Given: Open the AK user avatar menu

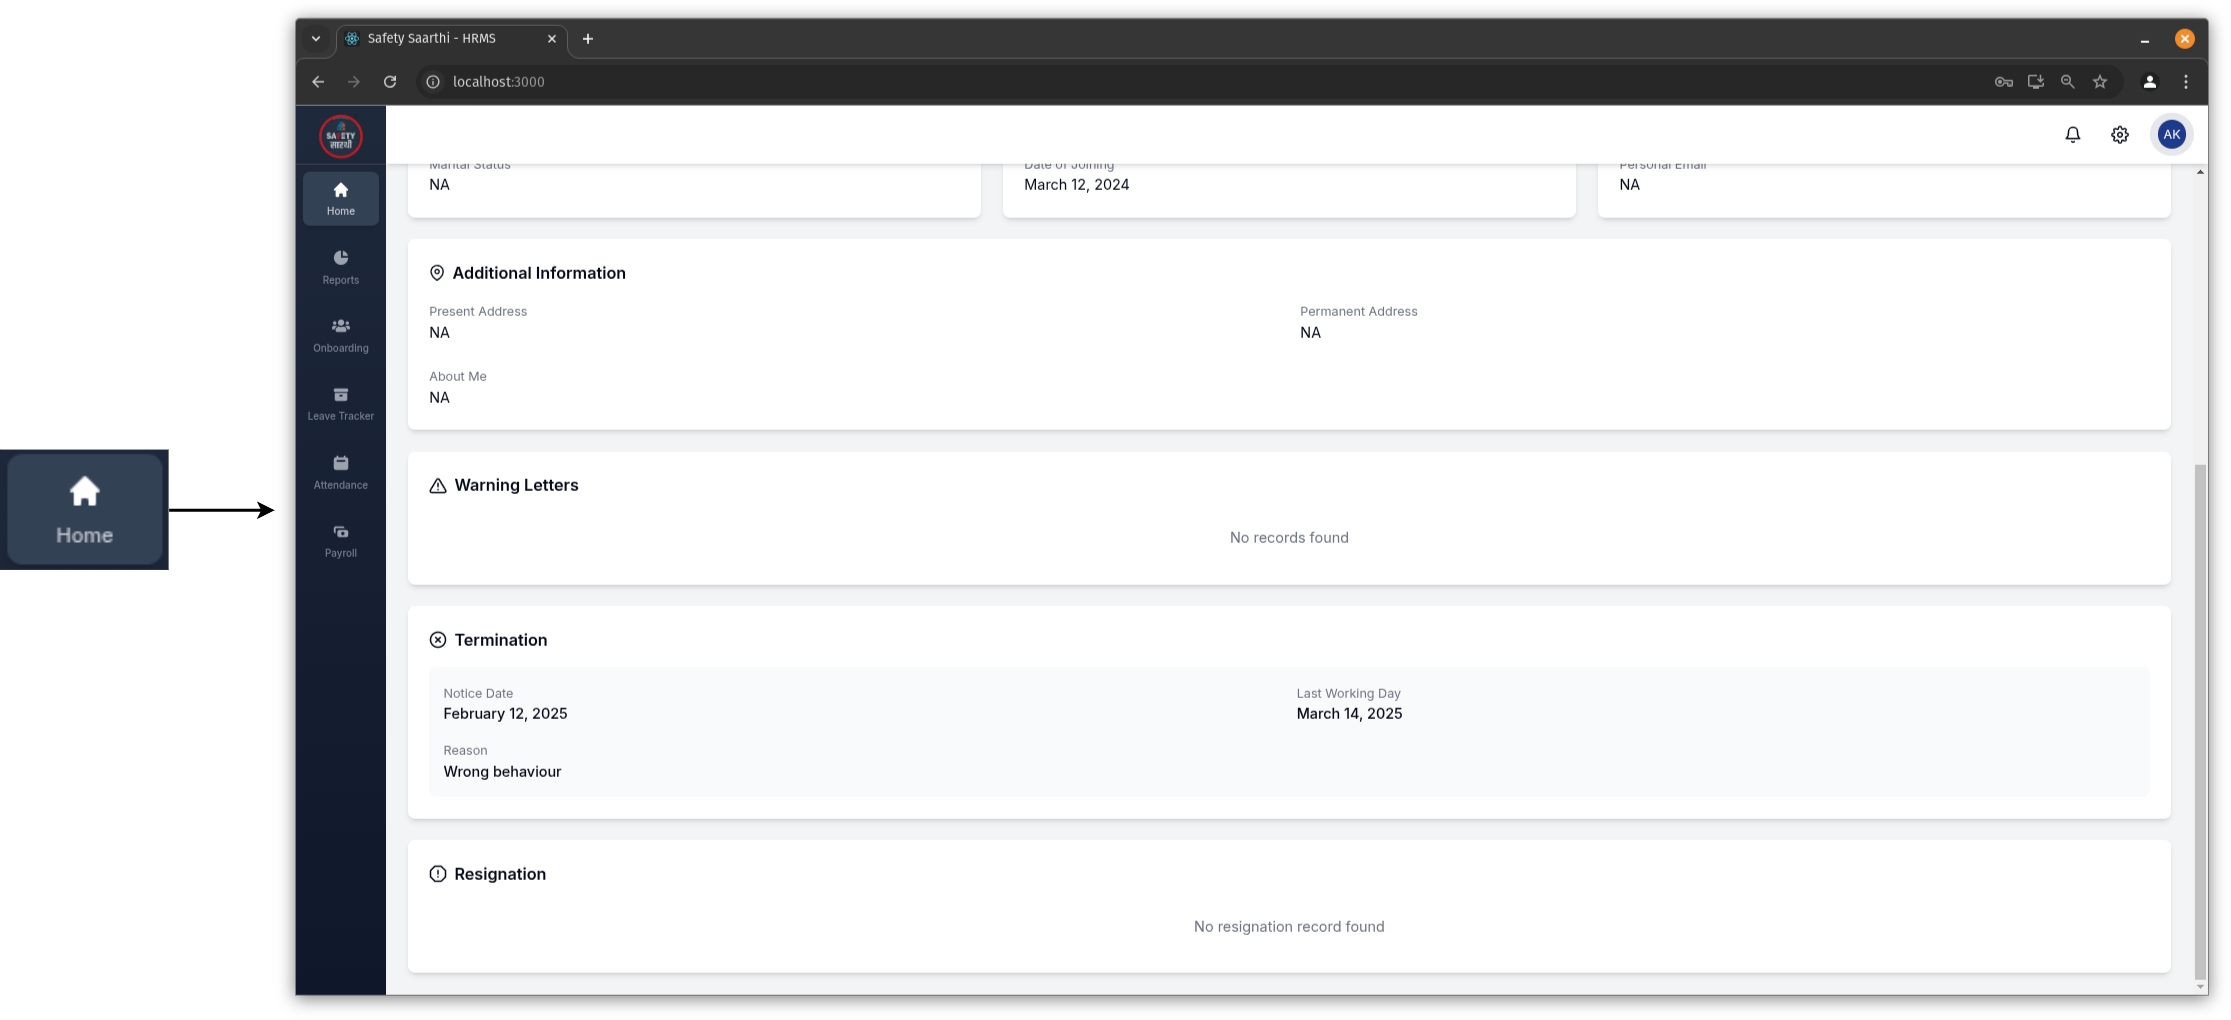Looking at the screenshot, I should 2171,135.
